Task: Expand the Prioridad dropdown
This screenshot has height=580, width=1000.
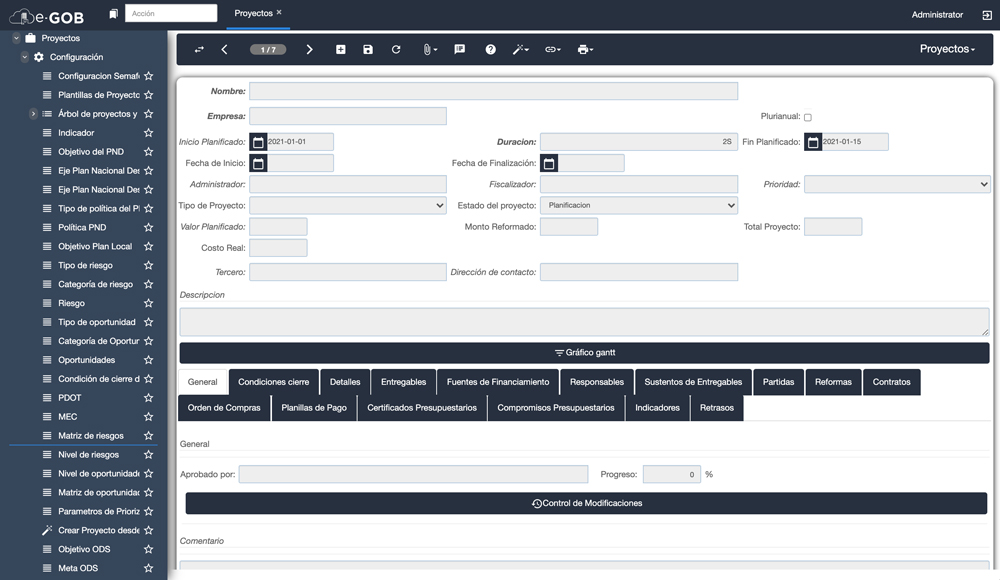Action: 896,184
